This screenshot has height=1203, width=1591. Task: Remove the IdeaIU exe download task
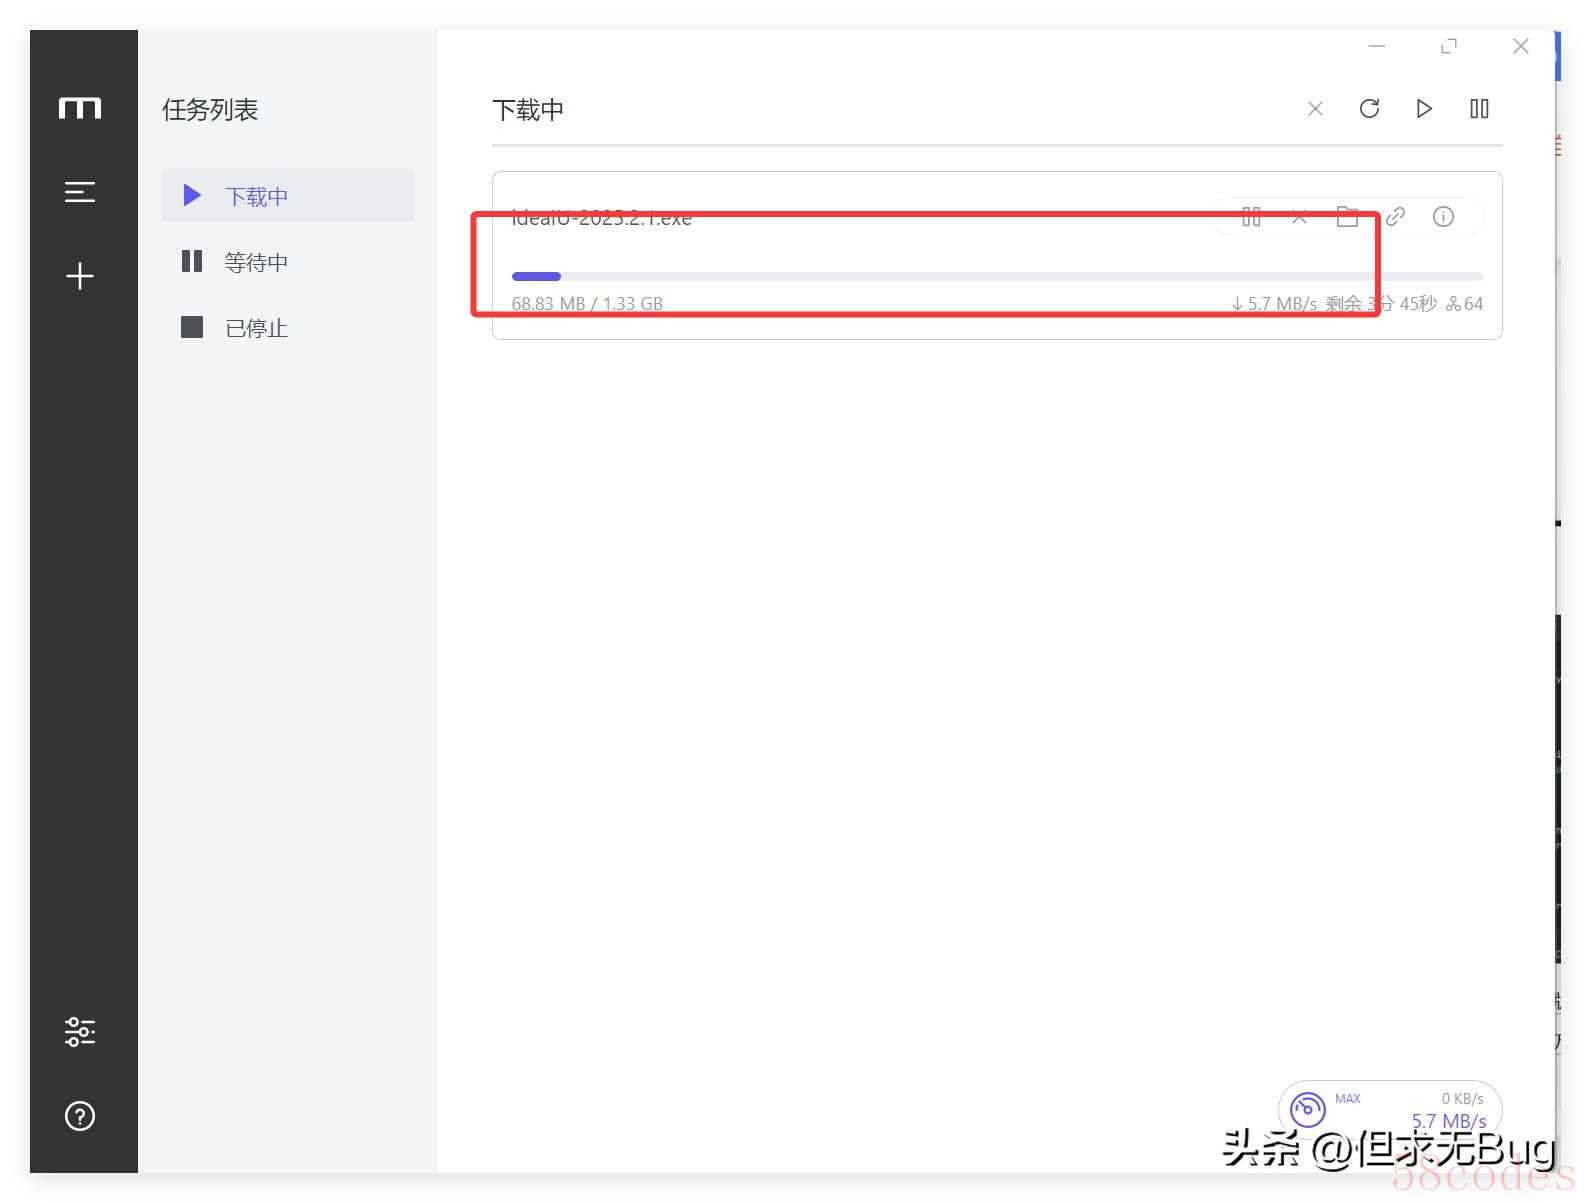(x=1299, y=217)
